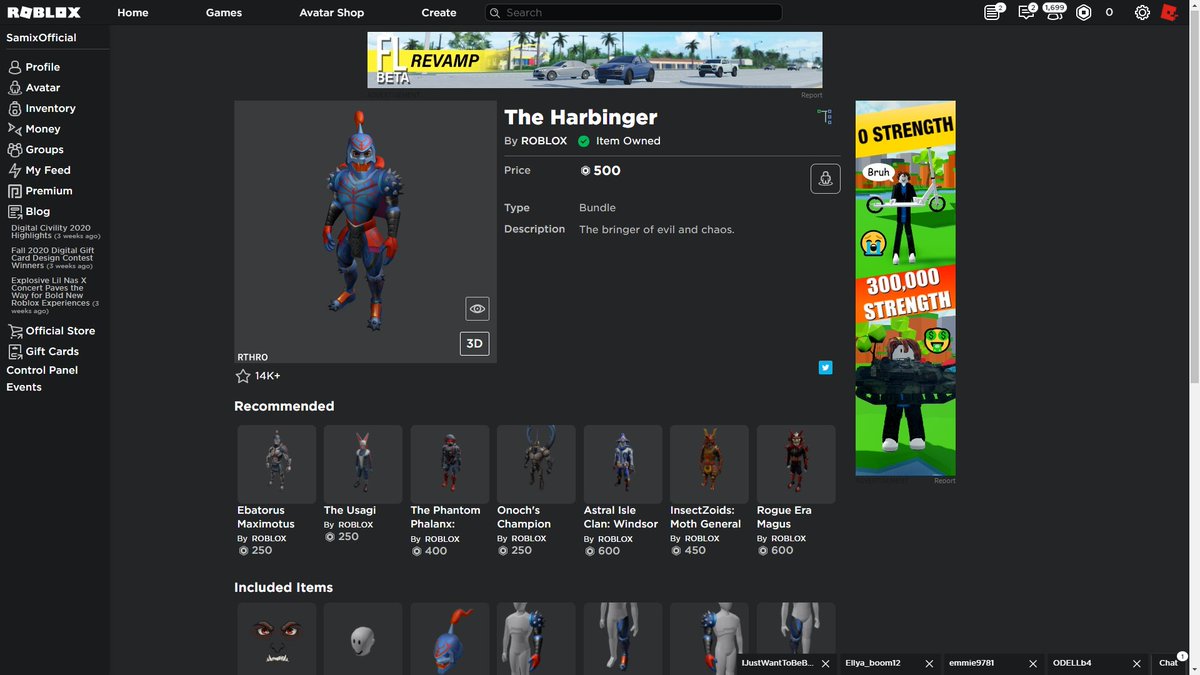Open Blog in the sidebar
The image size is (1200, 675).
pyautogui.click(x=29, y=212)
